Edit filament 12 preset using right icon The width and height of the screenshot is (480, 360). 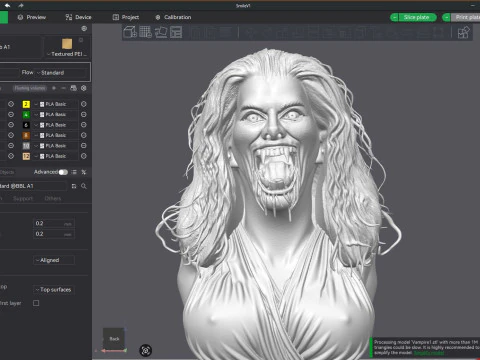[x=84, y=156]
